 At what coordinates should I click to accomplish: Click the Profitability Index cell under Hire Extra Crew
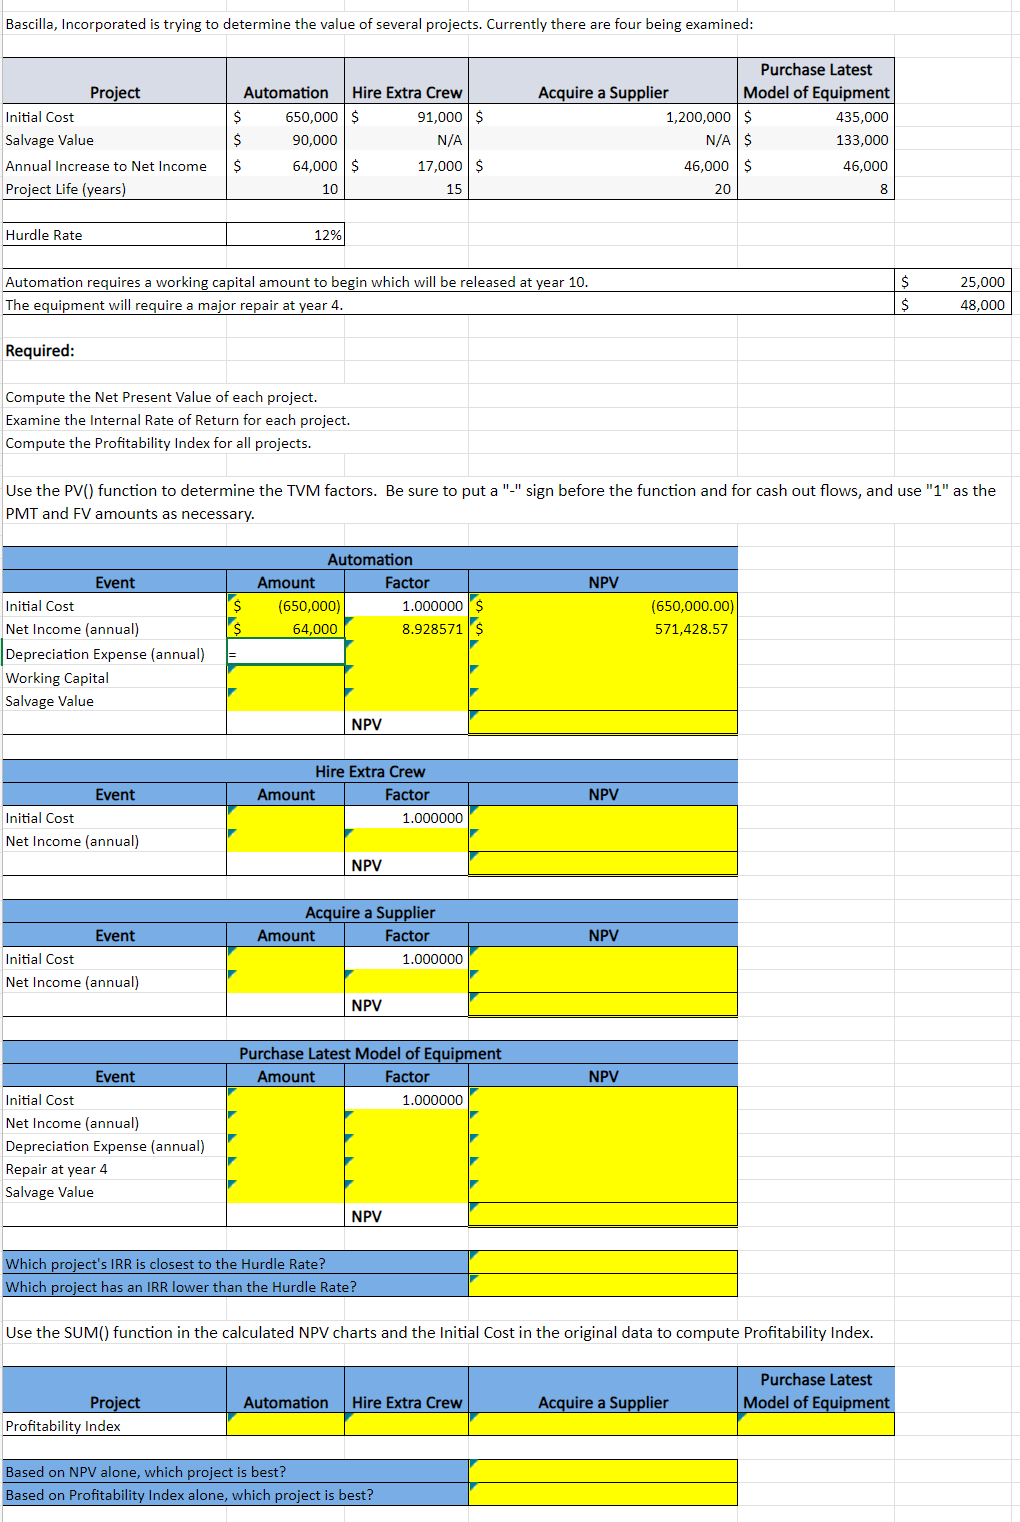click(406, 1425)
